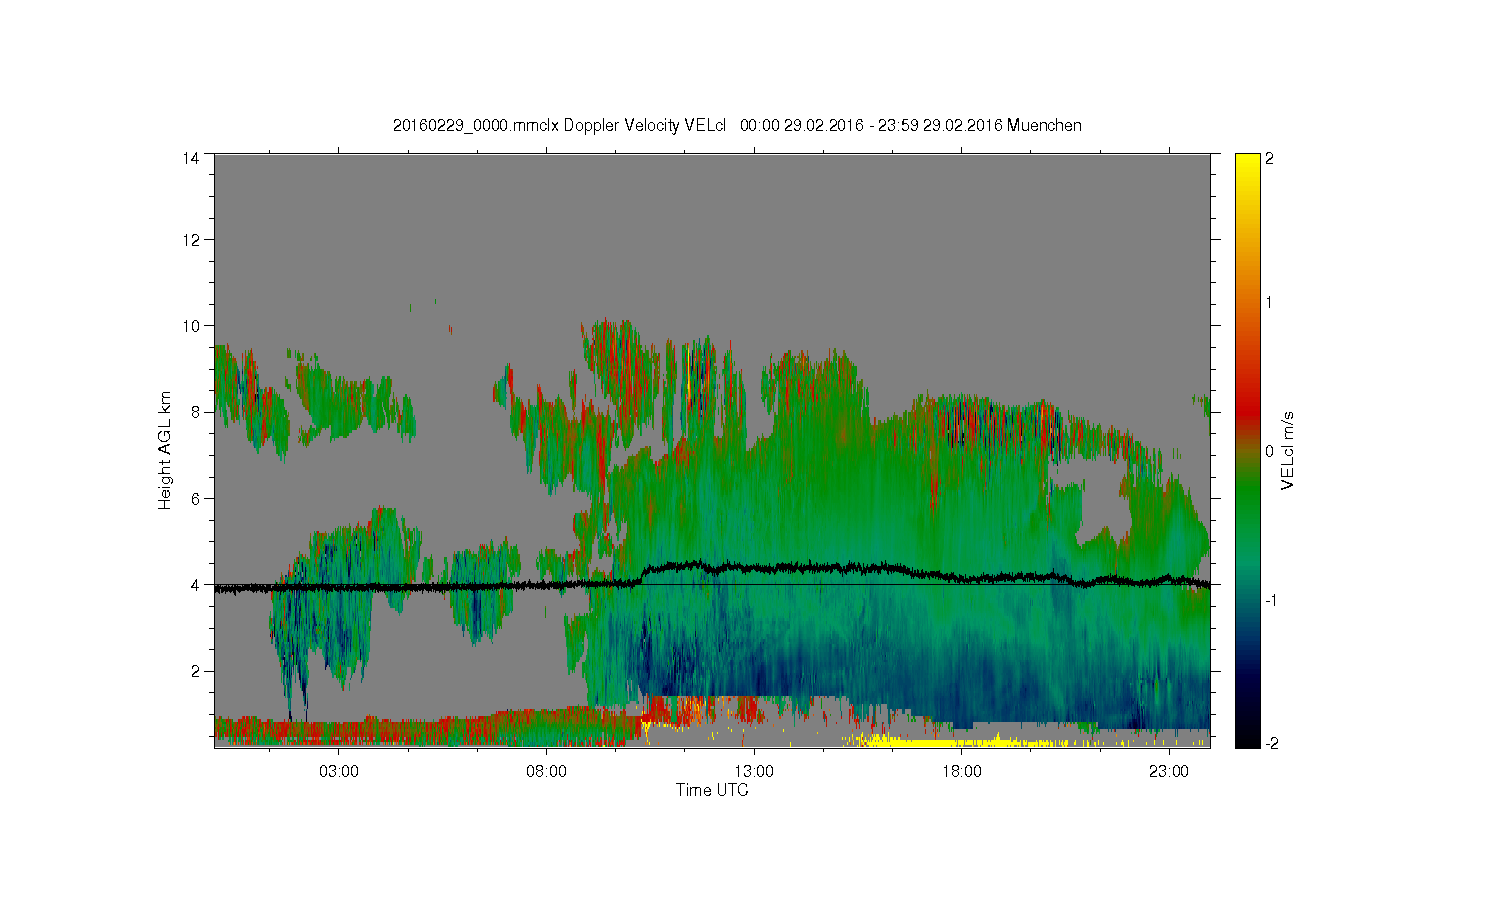Click the 13:00 time tick label

tap(754, 772)
